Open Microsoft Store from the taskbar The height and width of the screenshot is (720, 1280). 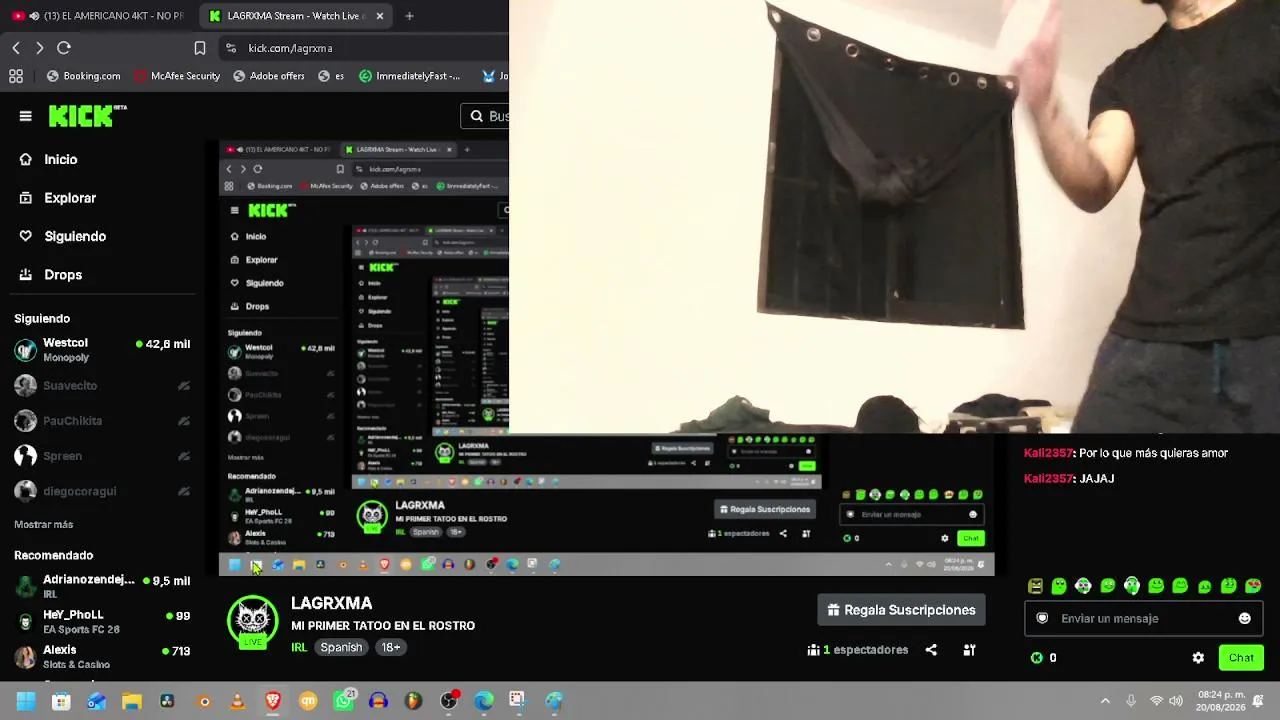tap(61, 702)
